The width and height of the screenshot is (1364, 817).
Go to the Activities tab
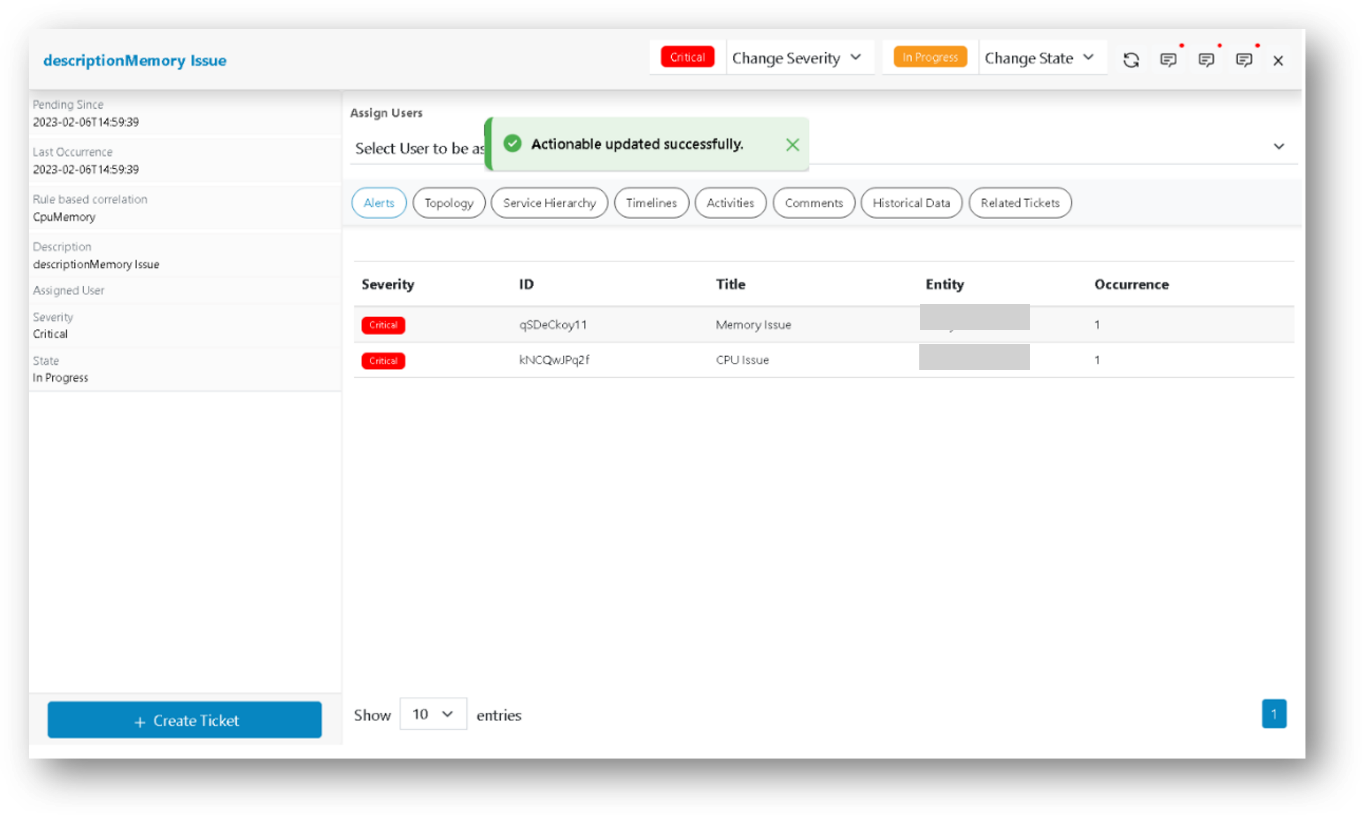coord(731,203)
